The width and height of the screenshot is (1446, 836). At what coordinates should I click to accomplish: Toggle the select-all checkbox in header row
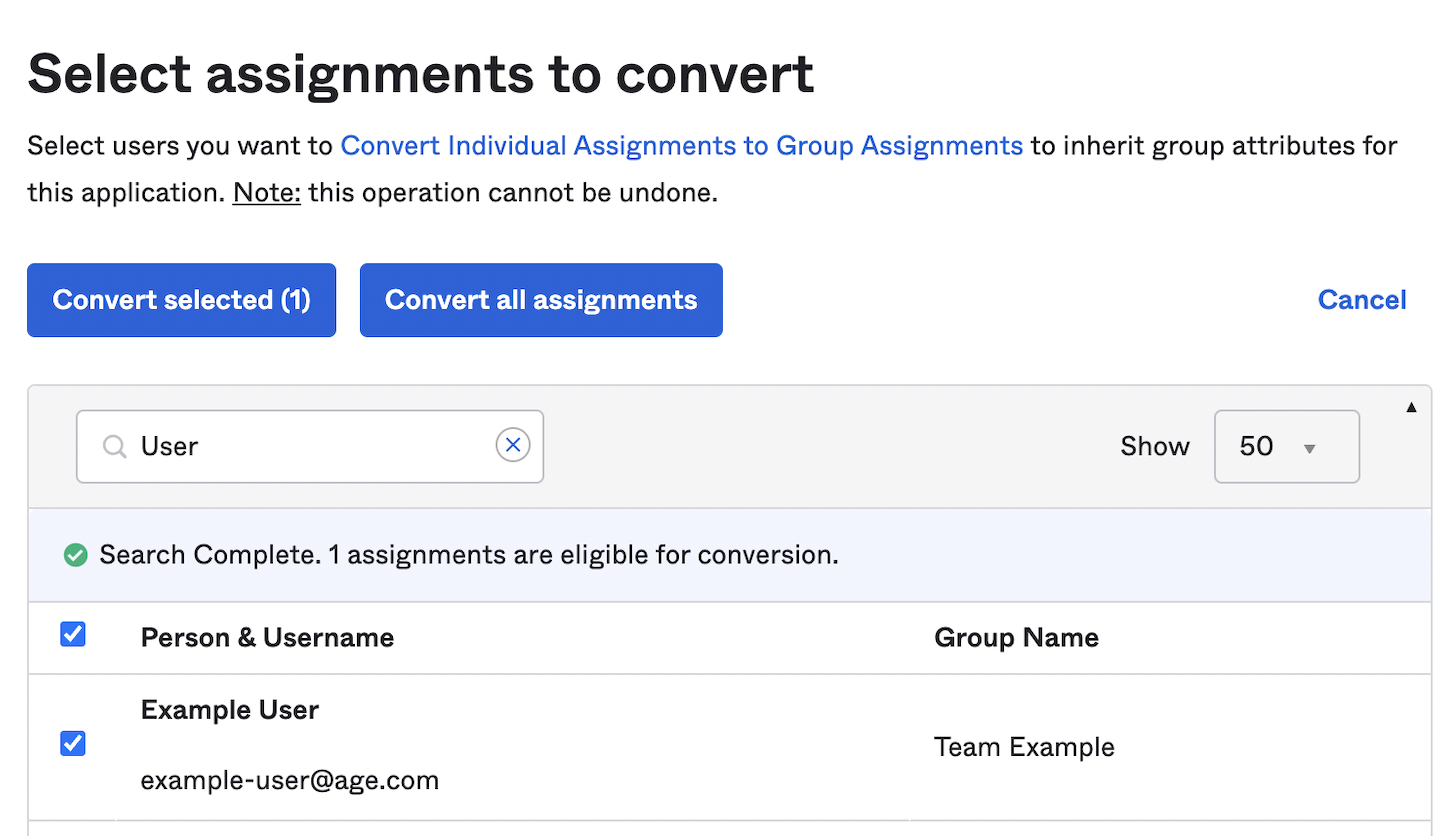pos(73,634)
